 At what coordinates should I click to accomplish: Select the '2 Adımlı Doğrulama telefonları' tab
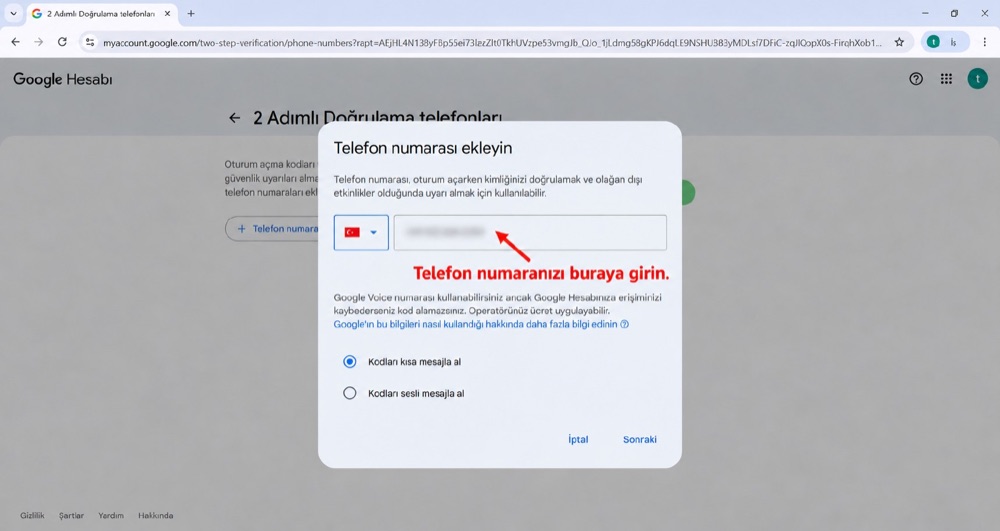[102, 13]
